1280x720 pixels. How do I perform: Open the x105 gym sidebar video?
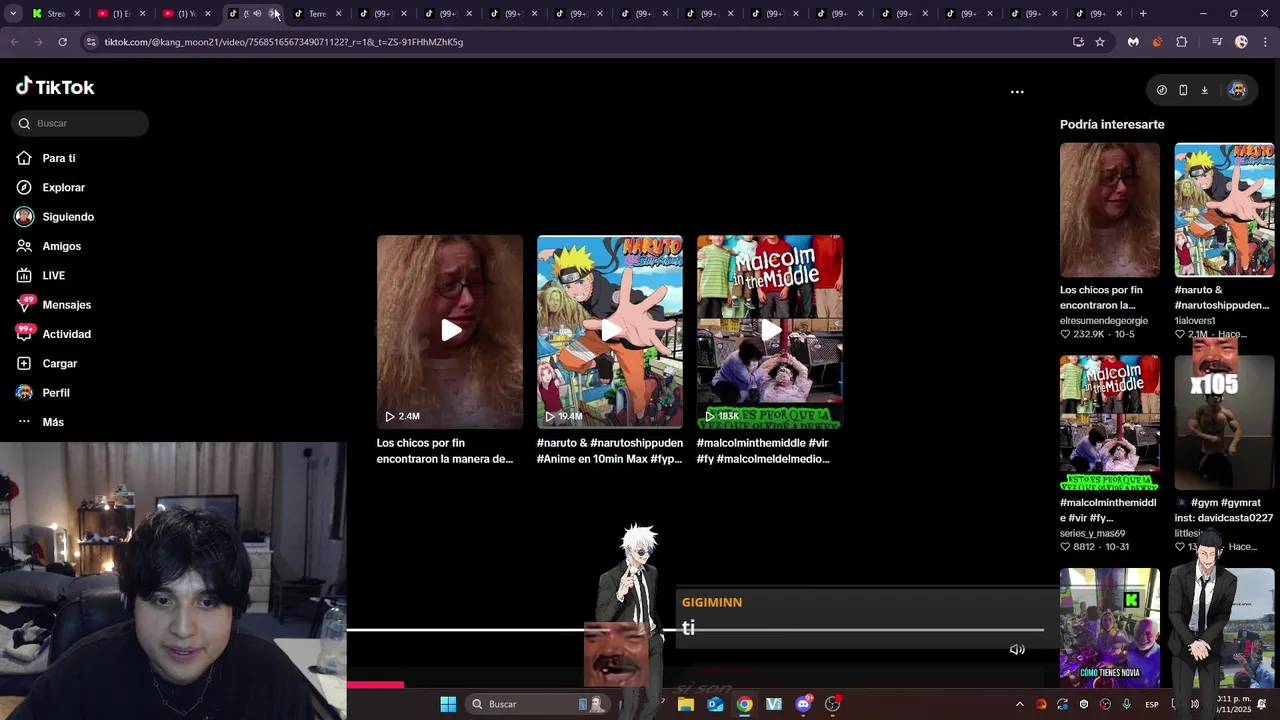tap(1224, 423)
